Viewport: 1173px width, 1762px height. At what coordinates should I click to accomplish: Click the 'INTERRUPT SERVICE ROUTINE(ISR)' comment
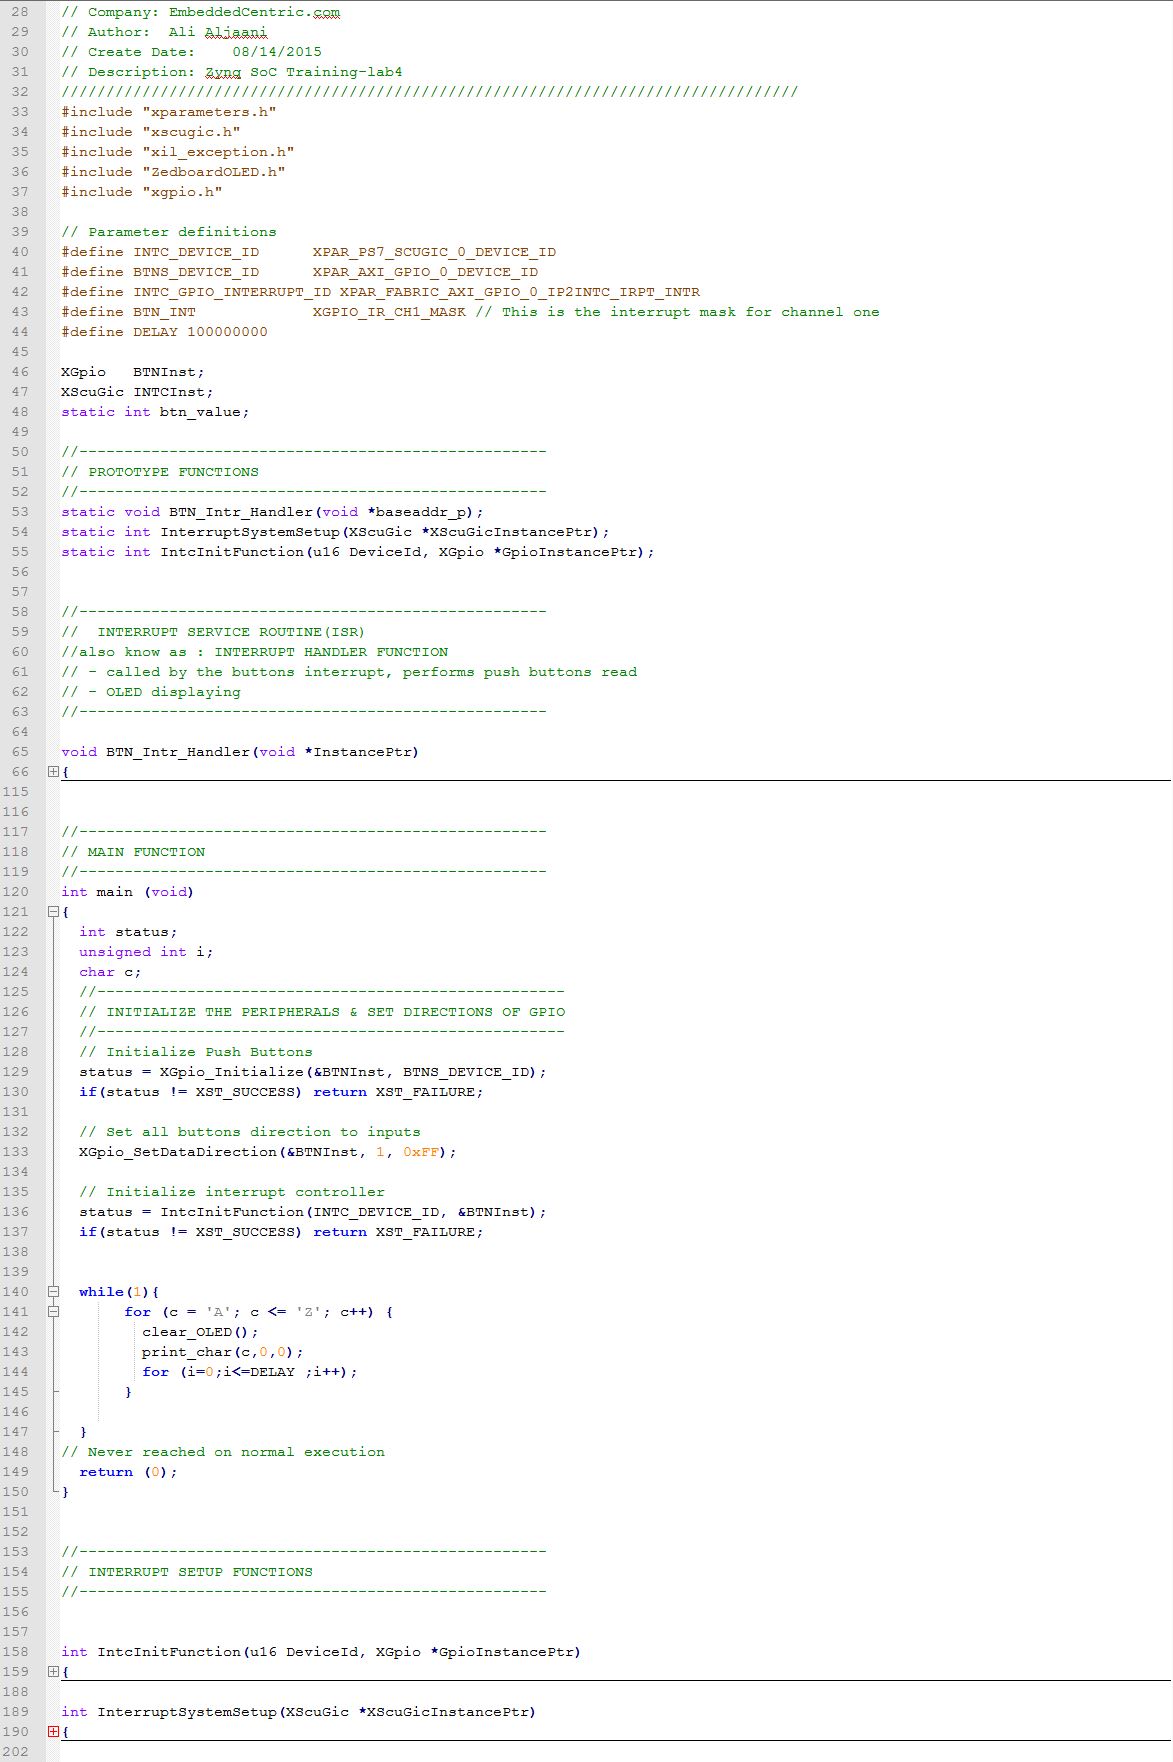213,632
